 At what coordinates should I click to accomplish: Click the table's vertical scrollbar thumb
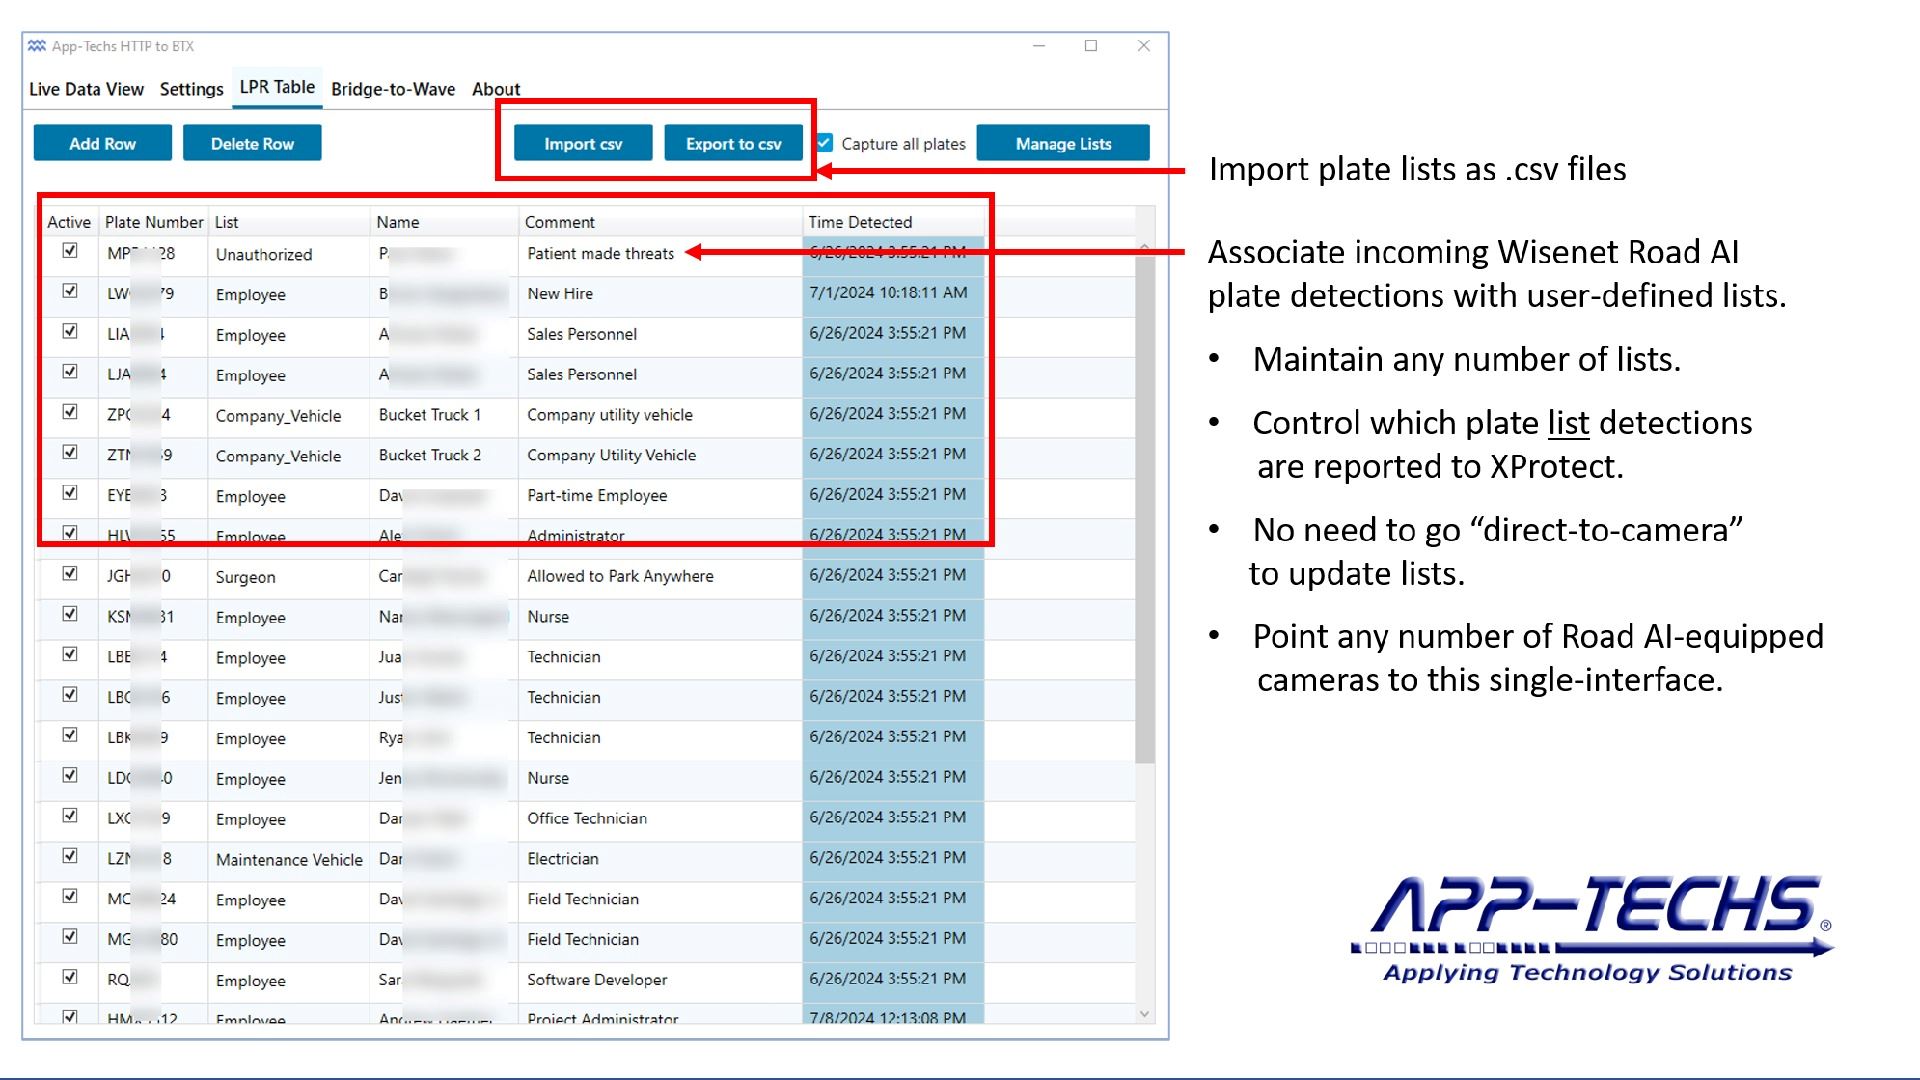(1145, 510)
